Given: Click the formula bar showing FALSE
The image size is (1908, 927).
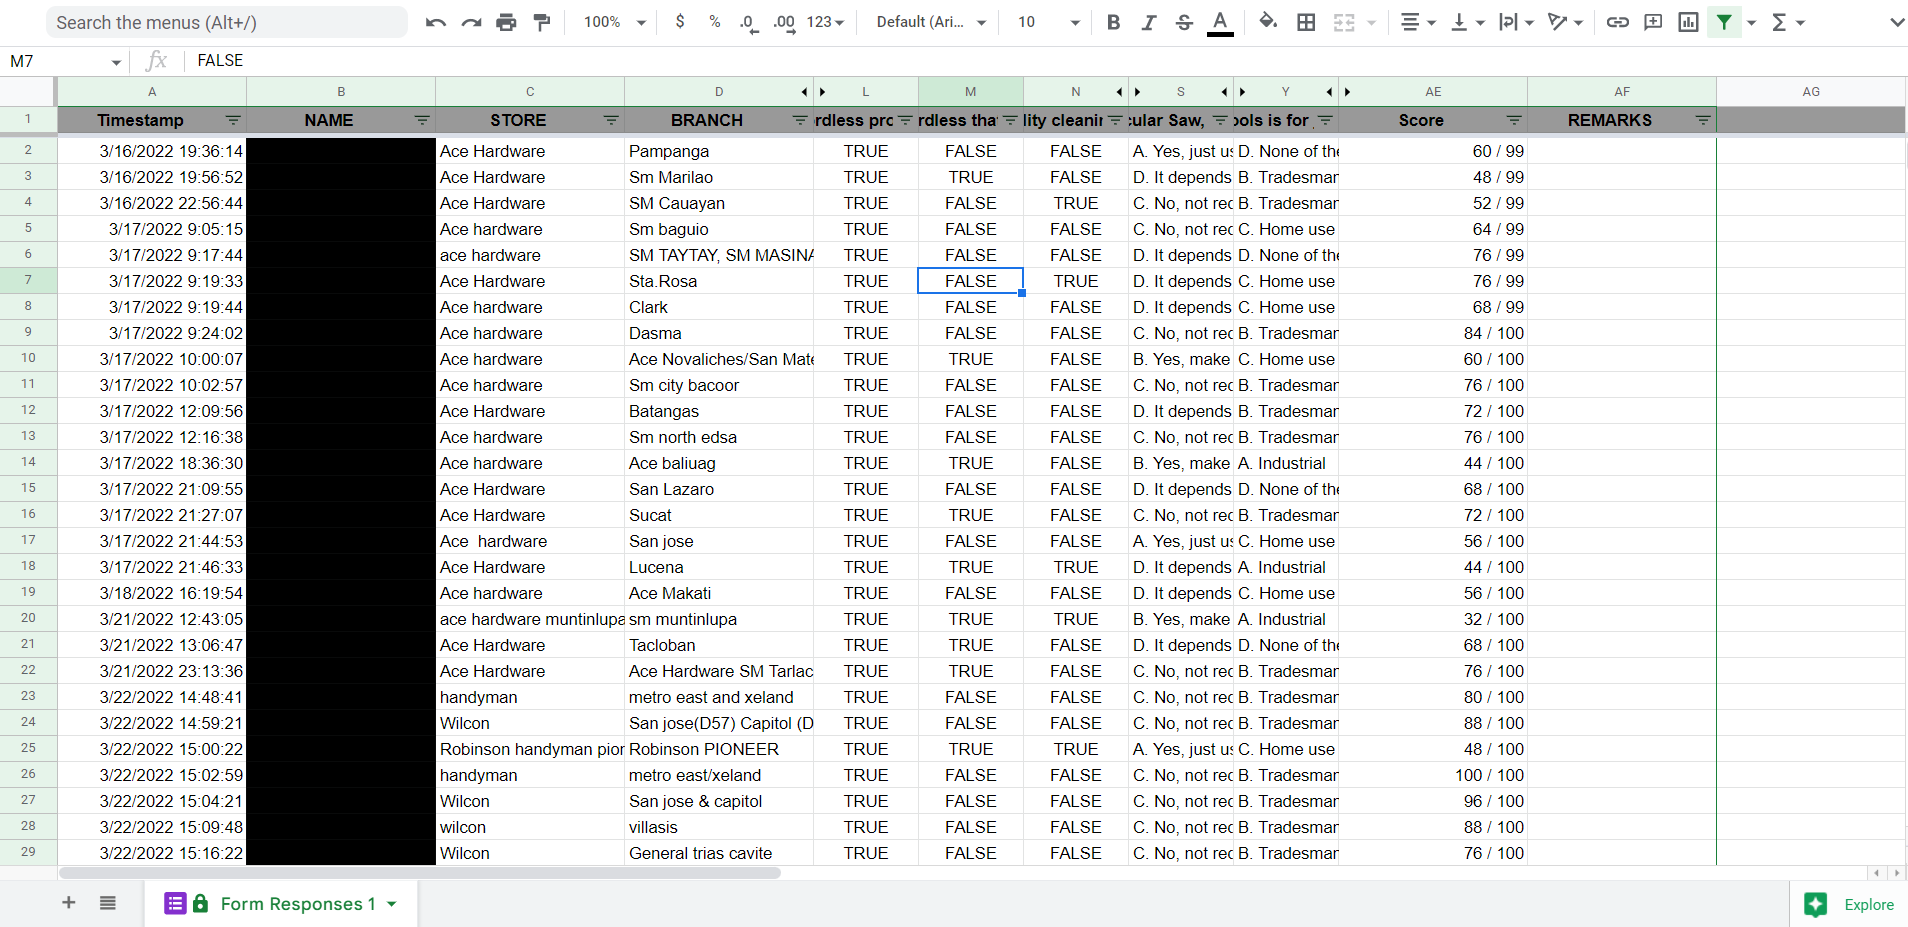Looking at the screenshot, I should click(x=1048, y=61).
